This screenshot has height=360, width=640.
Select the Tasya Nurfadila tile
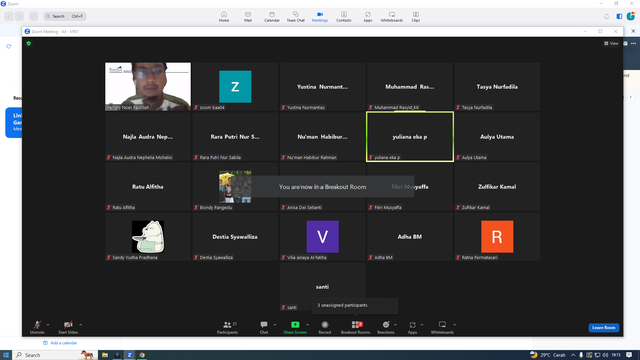click(497, 87)
